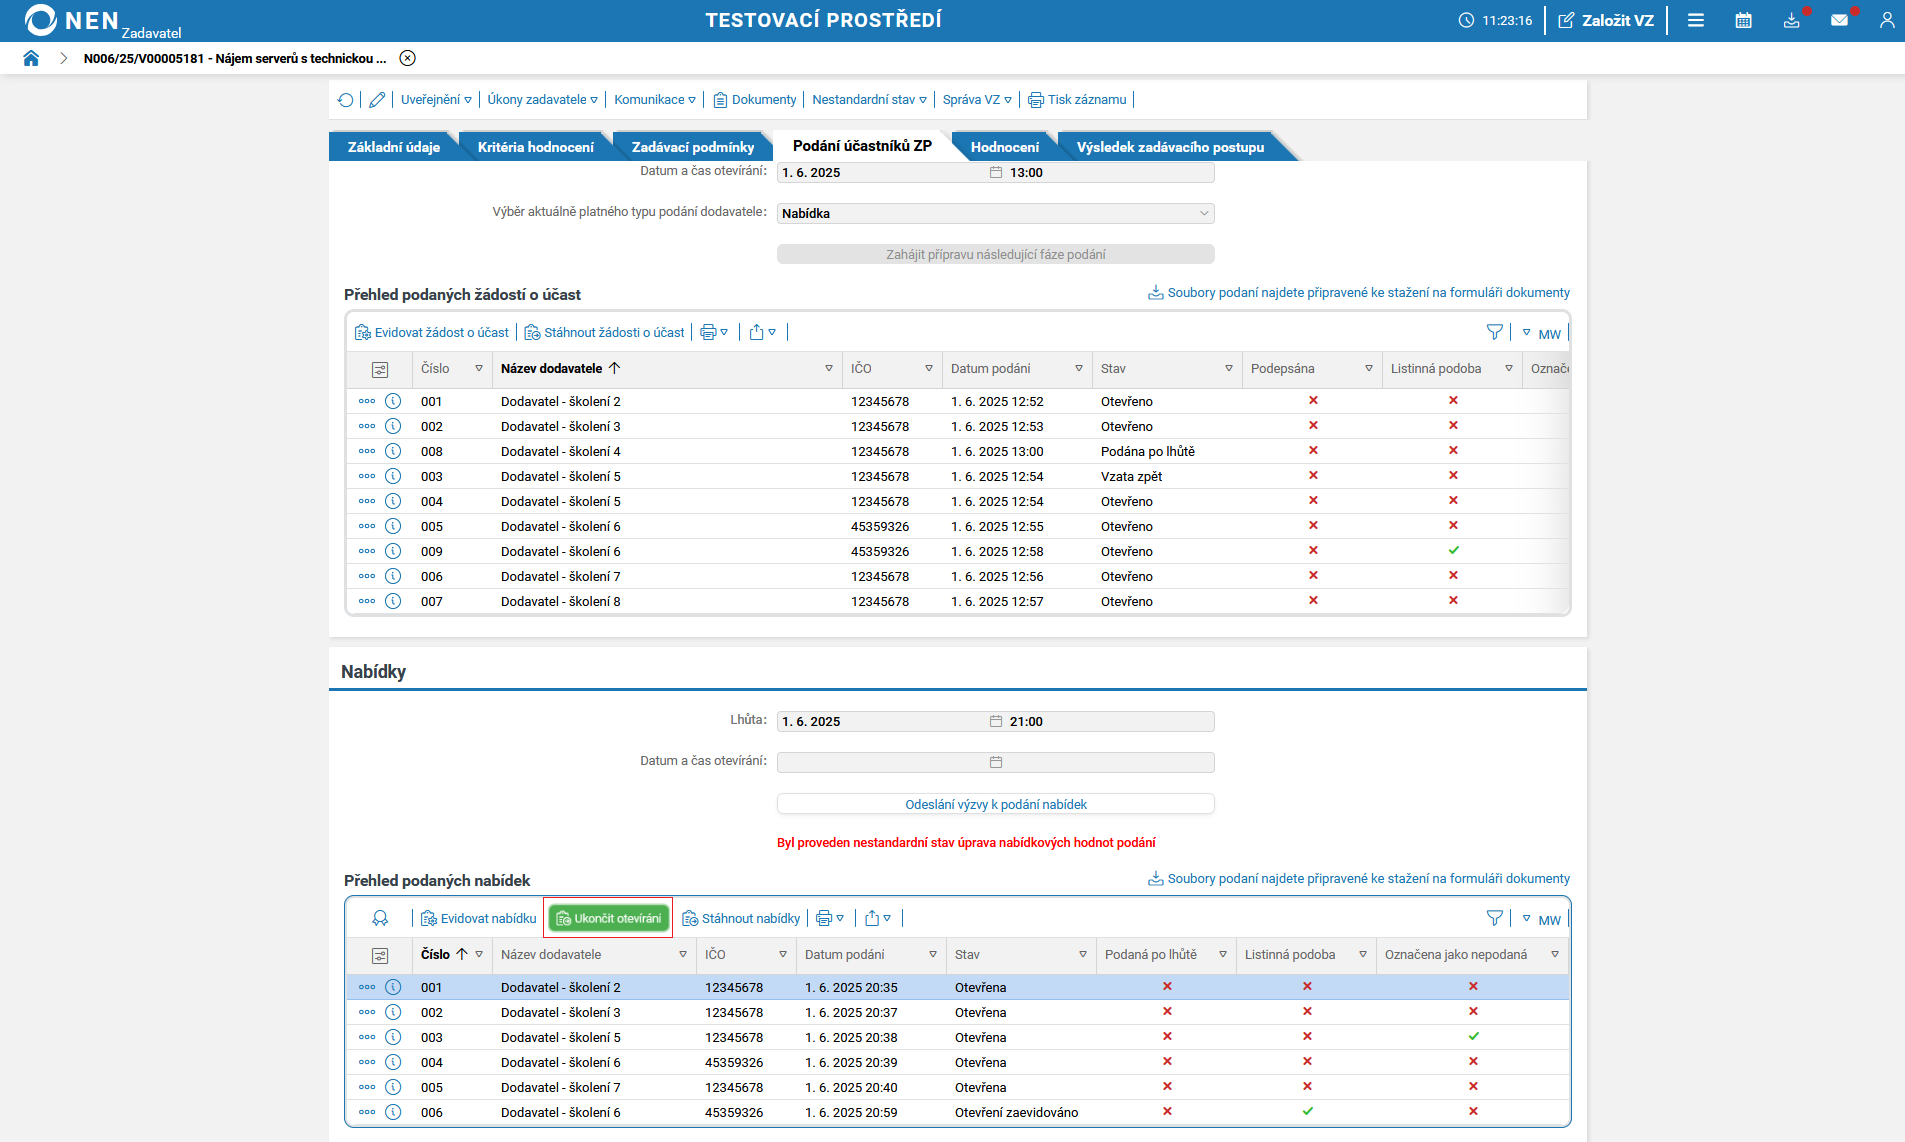
Task: Click info icon for request 008
Action: coord(393,451)
